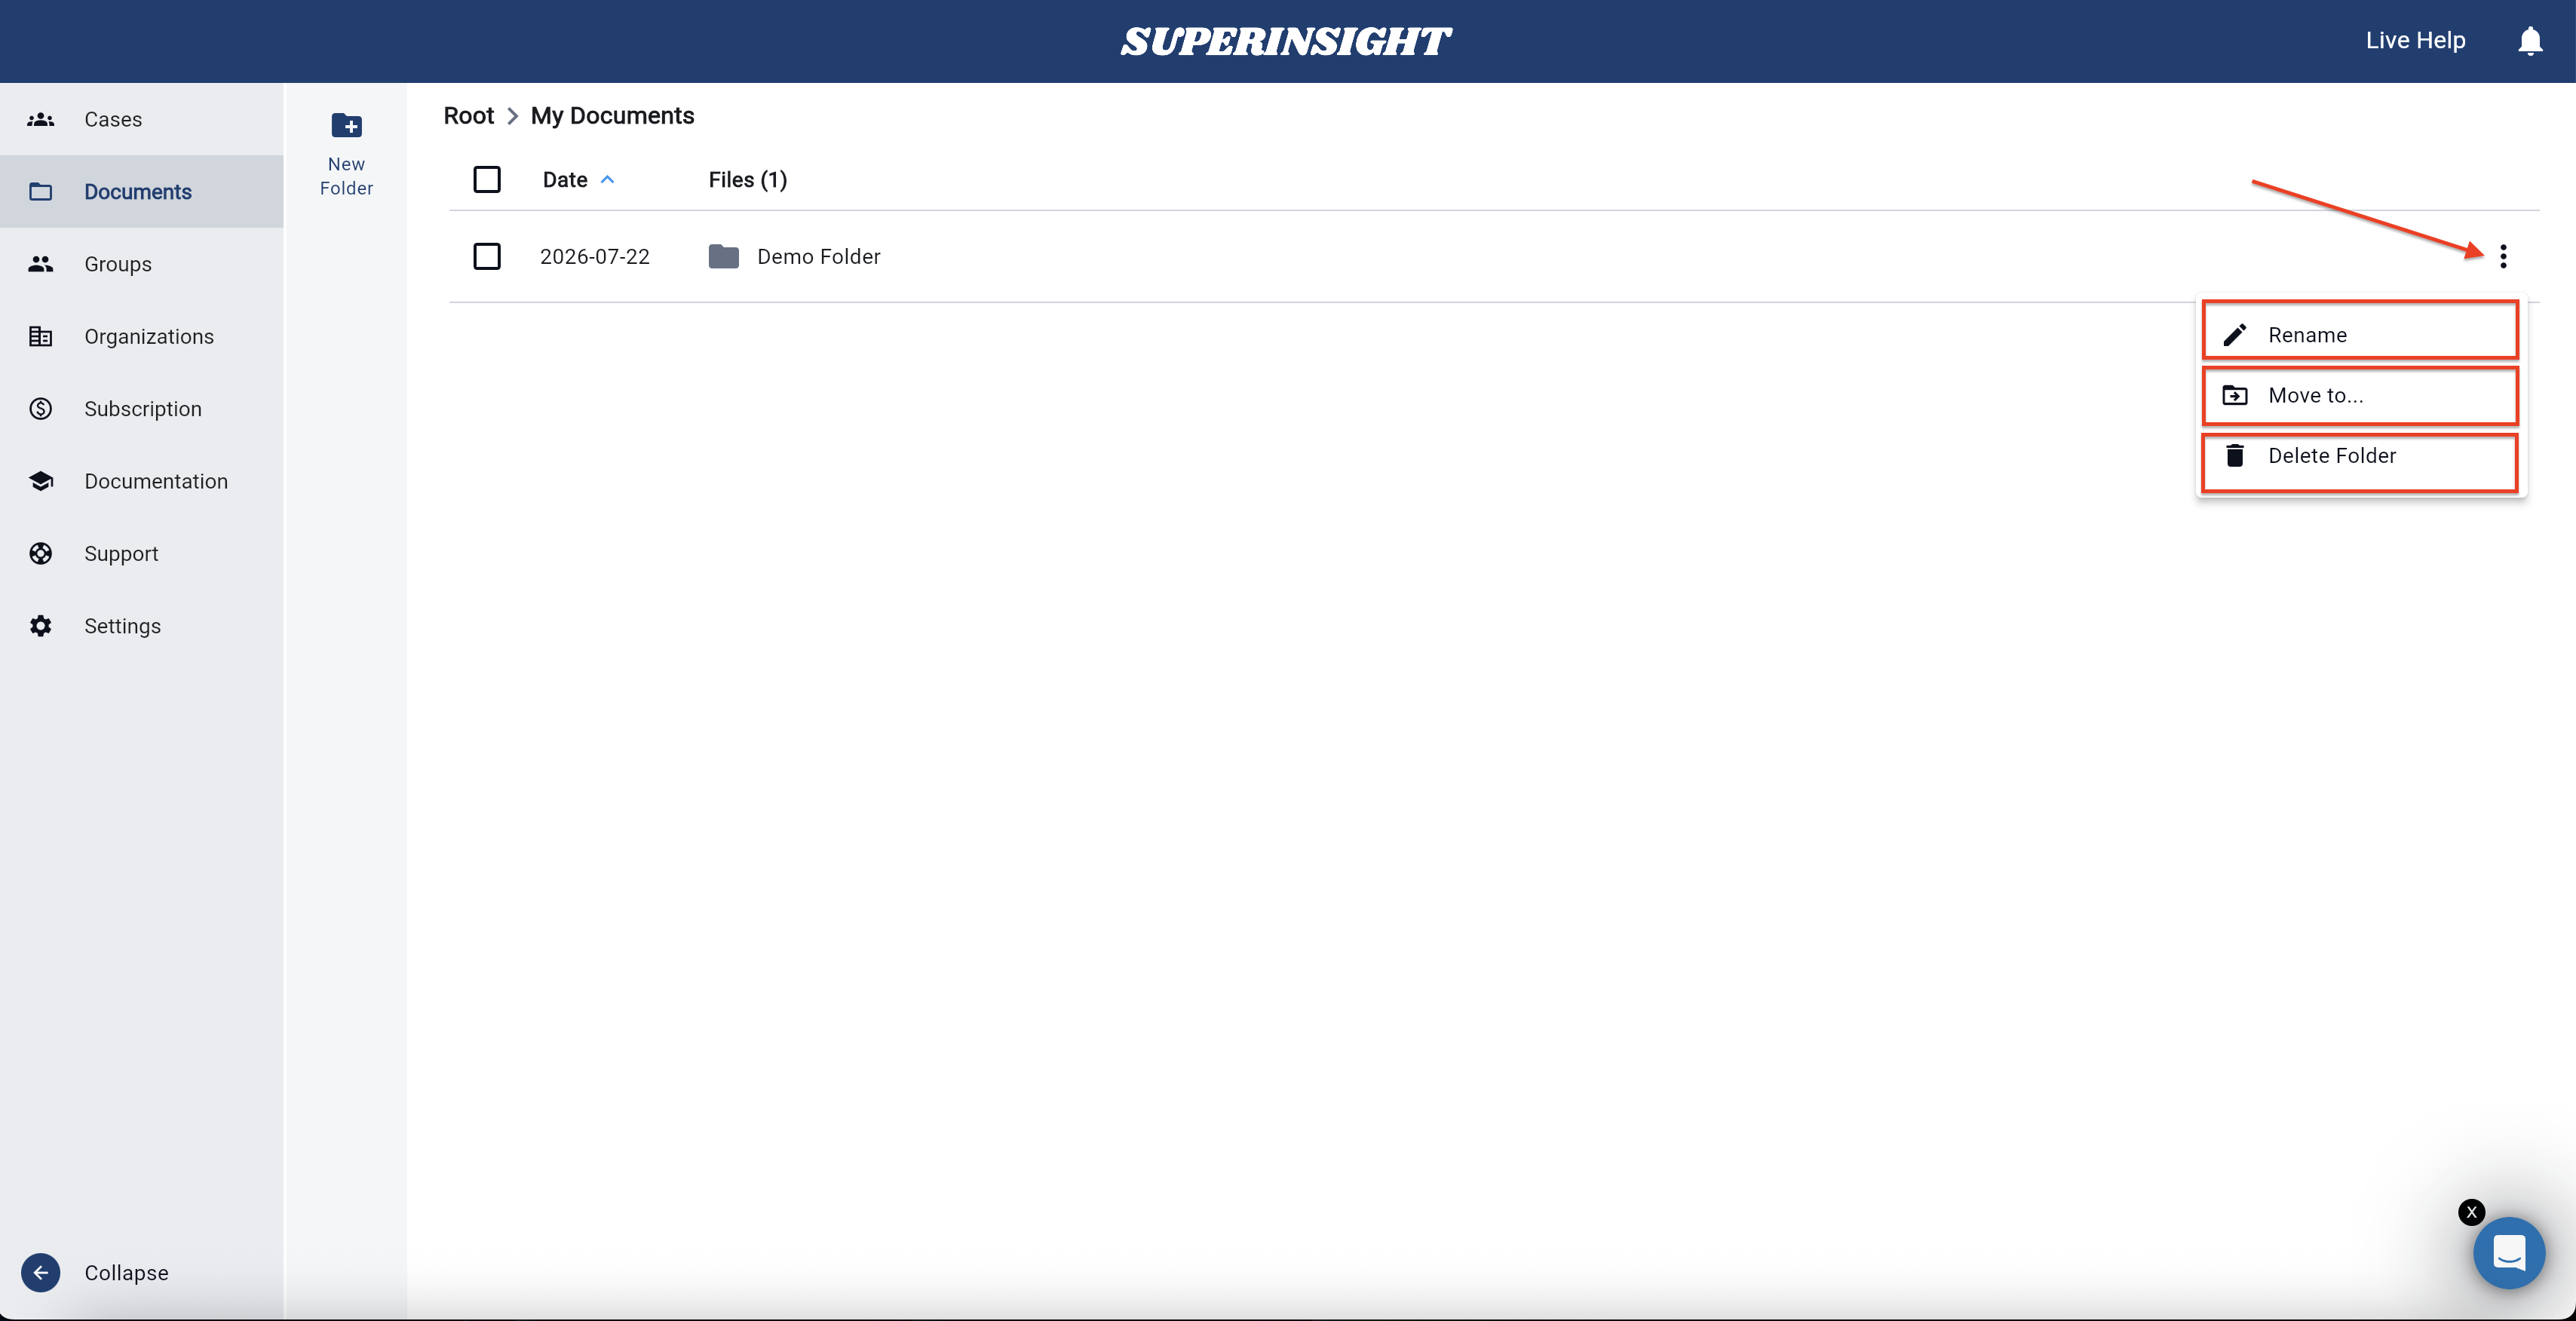The width and height of the screenshot is (2576, 1321).
Task: Open the notifications bell
Action: point(2530,41)
